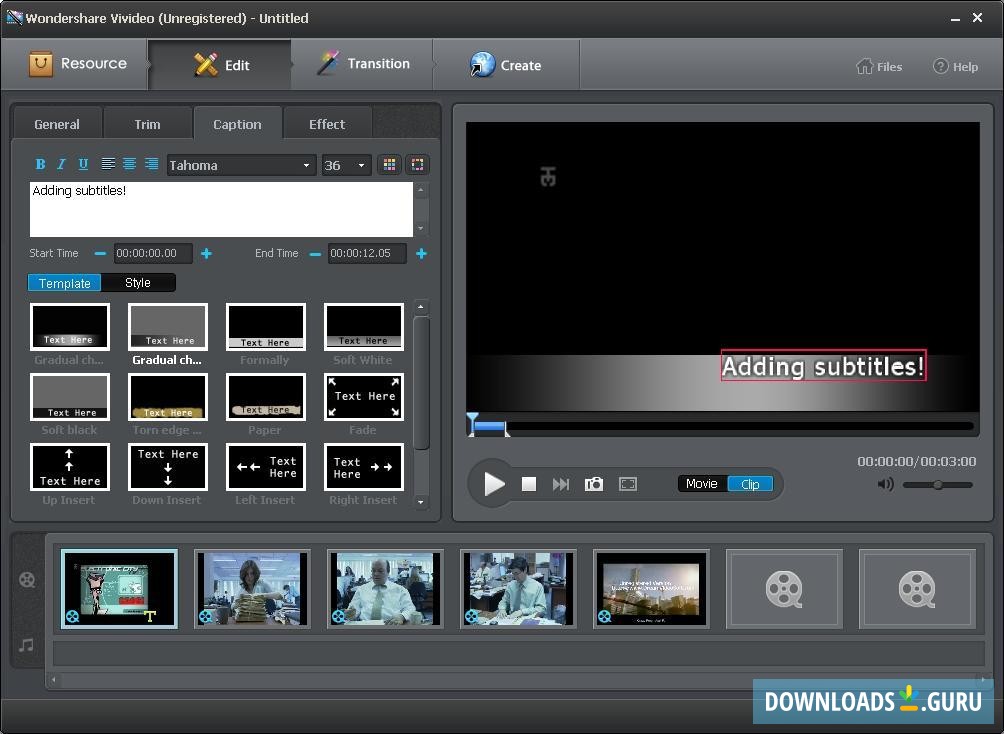Apply italic formatting to caption text
The height and width of the screenshot is (734, 1004).
(62, 163)
